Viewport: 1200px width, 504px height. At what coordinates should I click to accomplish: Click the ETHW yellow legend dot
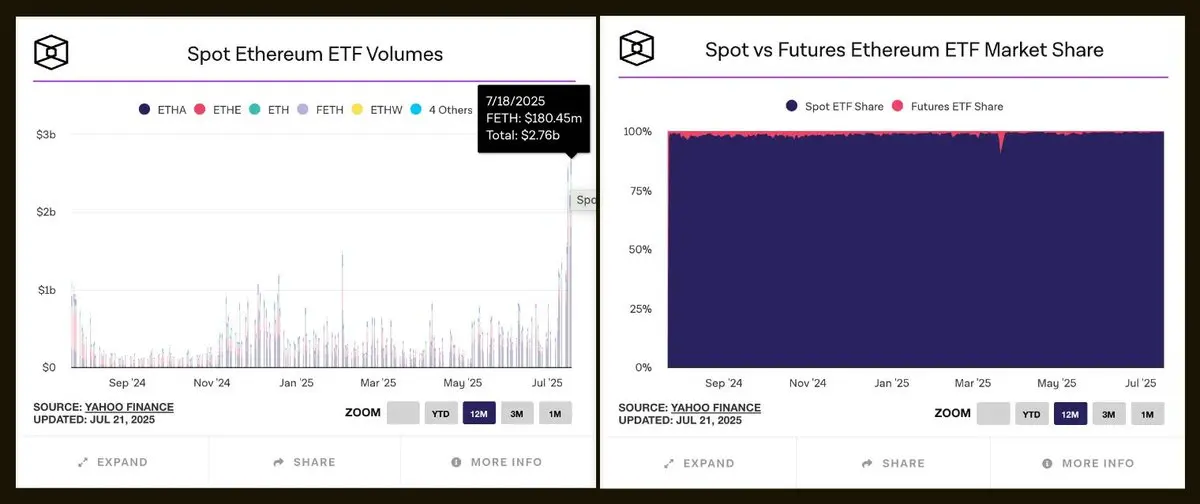coord(361,109)
